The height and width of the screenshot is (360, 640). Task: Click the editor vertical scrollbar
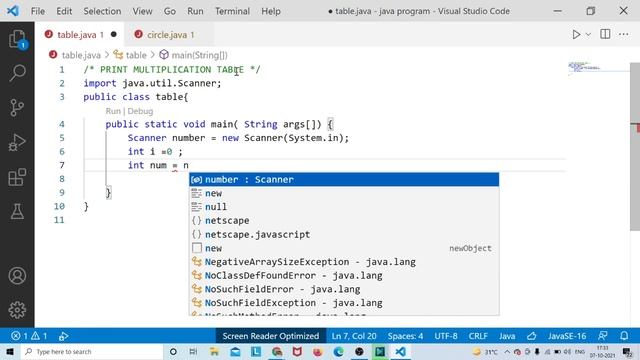tap(635, 147)
